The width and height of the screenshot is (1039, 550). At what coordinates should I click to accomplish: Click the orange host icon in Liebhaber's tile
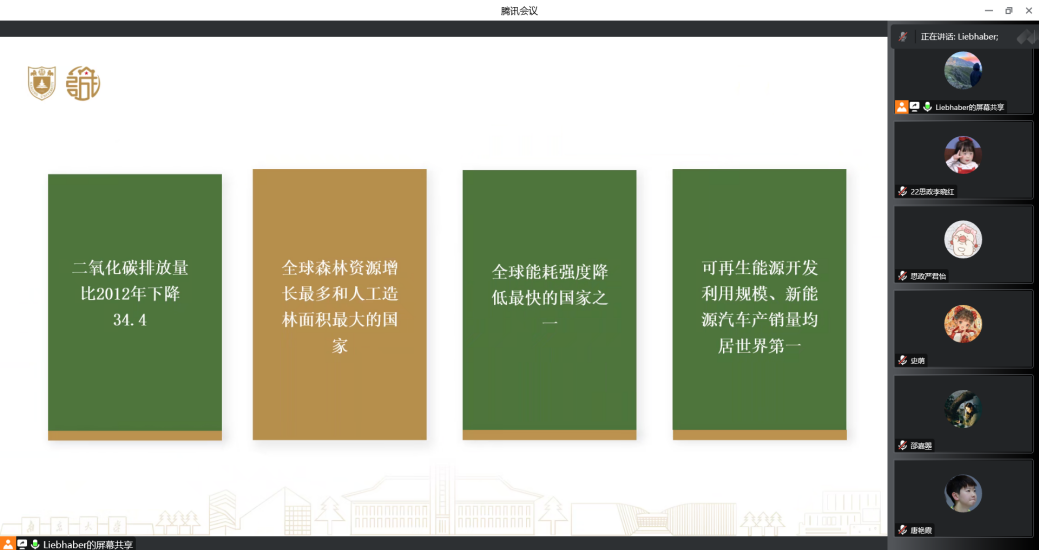(x=902, y=107)
